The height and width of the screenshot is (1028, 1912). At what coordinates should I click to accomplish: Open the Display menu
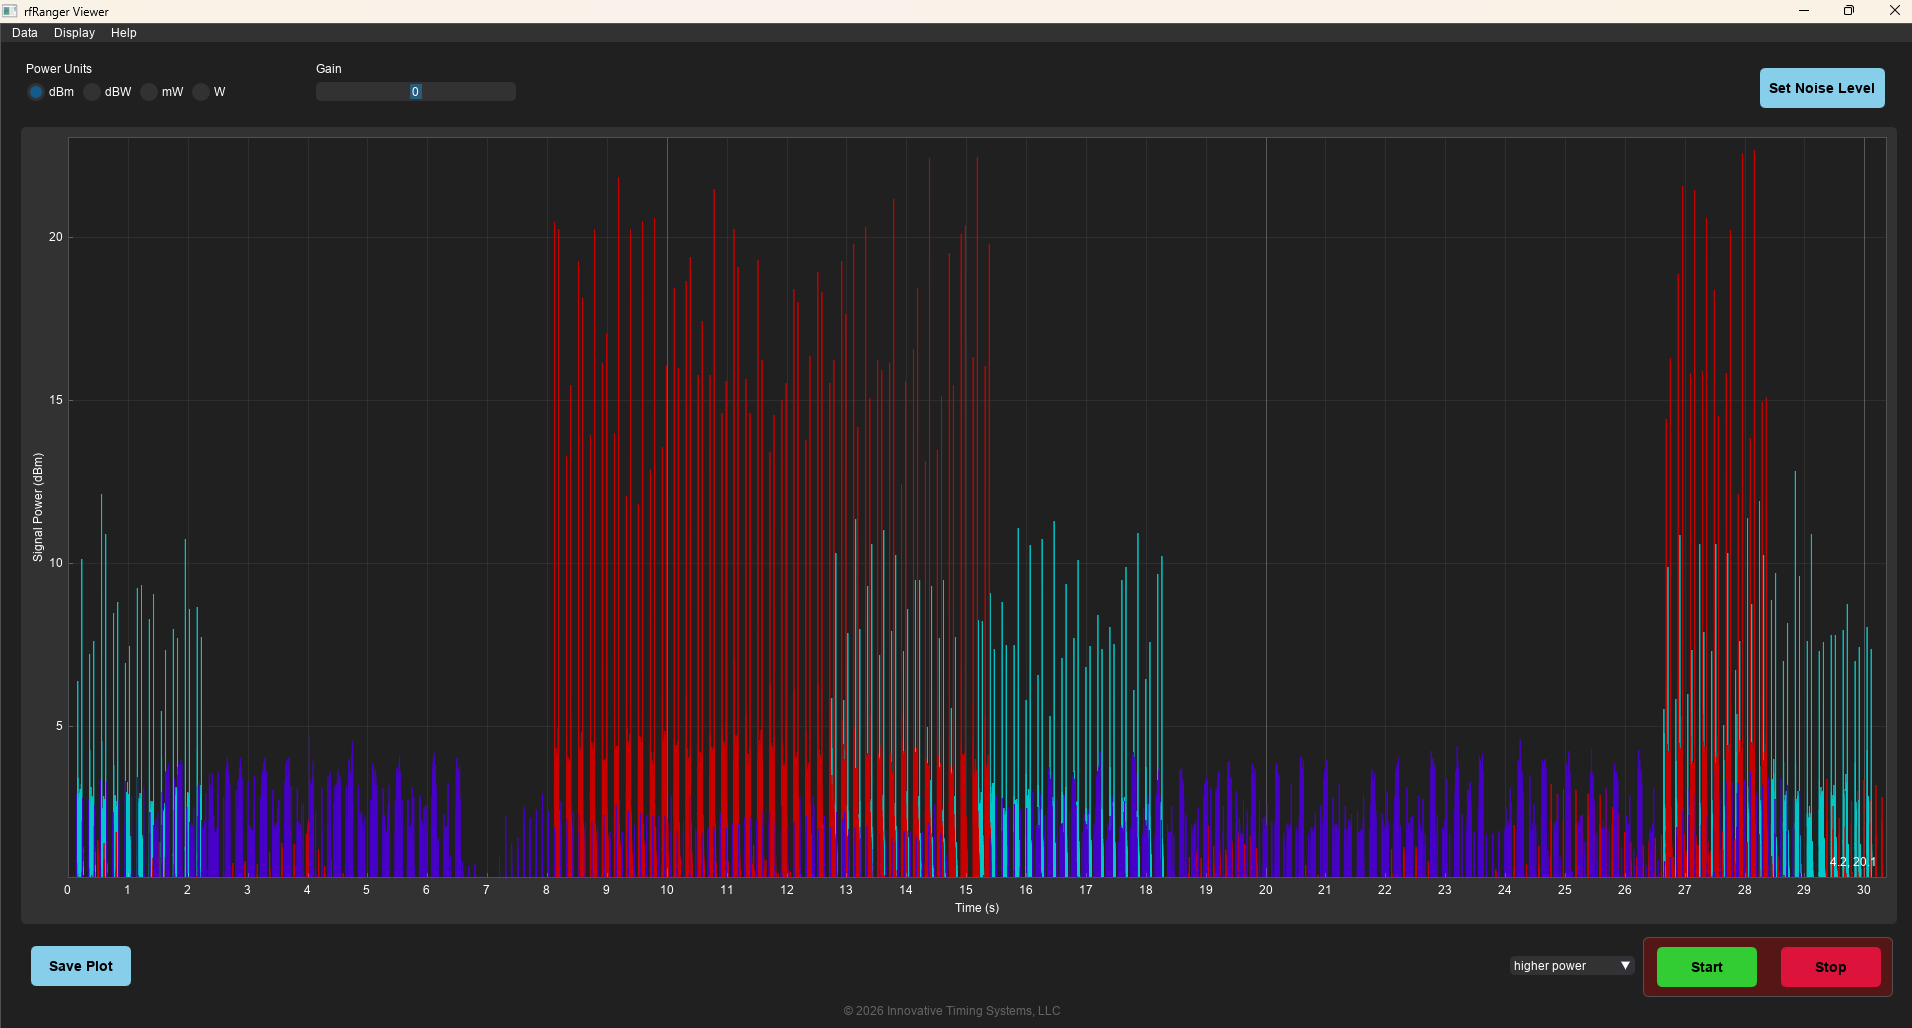click(74, 33)
